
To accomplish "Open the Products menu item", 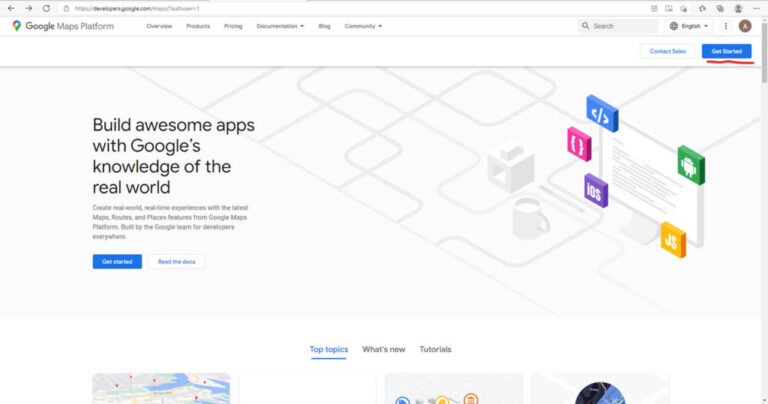I will tap(198, 26).
